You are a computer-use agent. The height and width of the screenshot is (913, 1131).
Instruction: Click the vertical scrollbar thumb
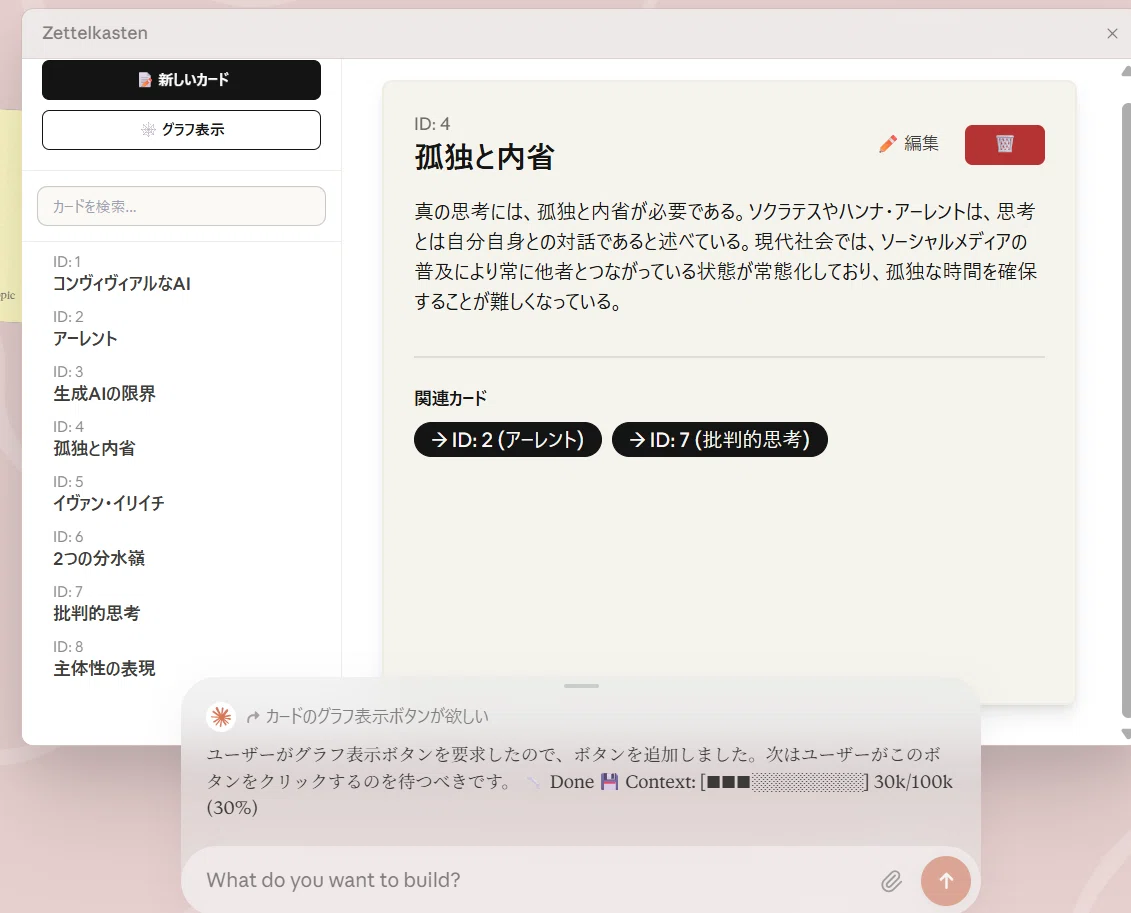click(x=1126, y=410)
